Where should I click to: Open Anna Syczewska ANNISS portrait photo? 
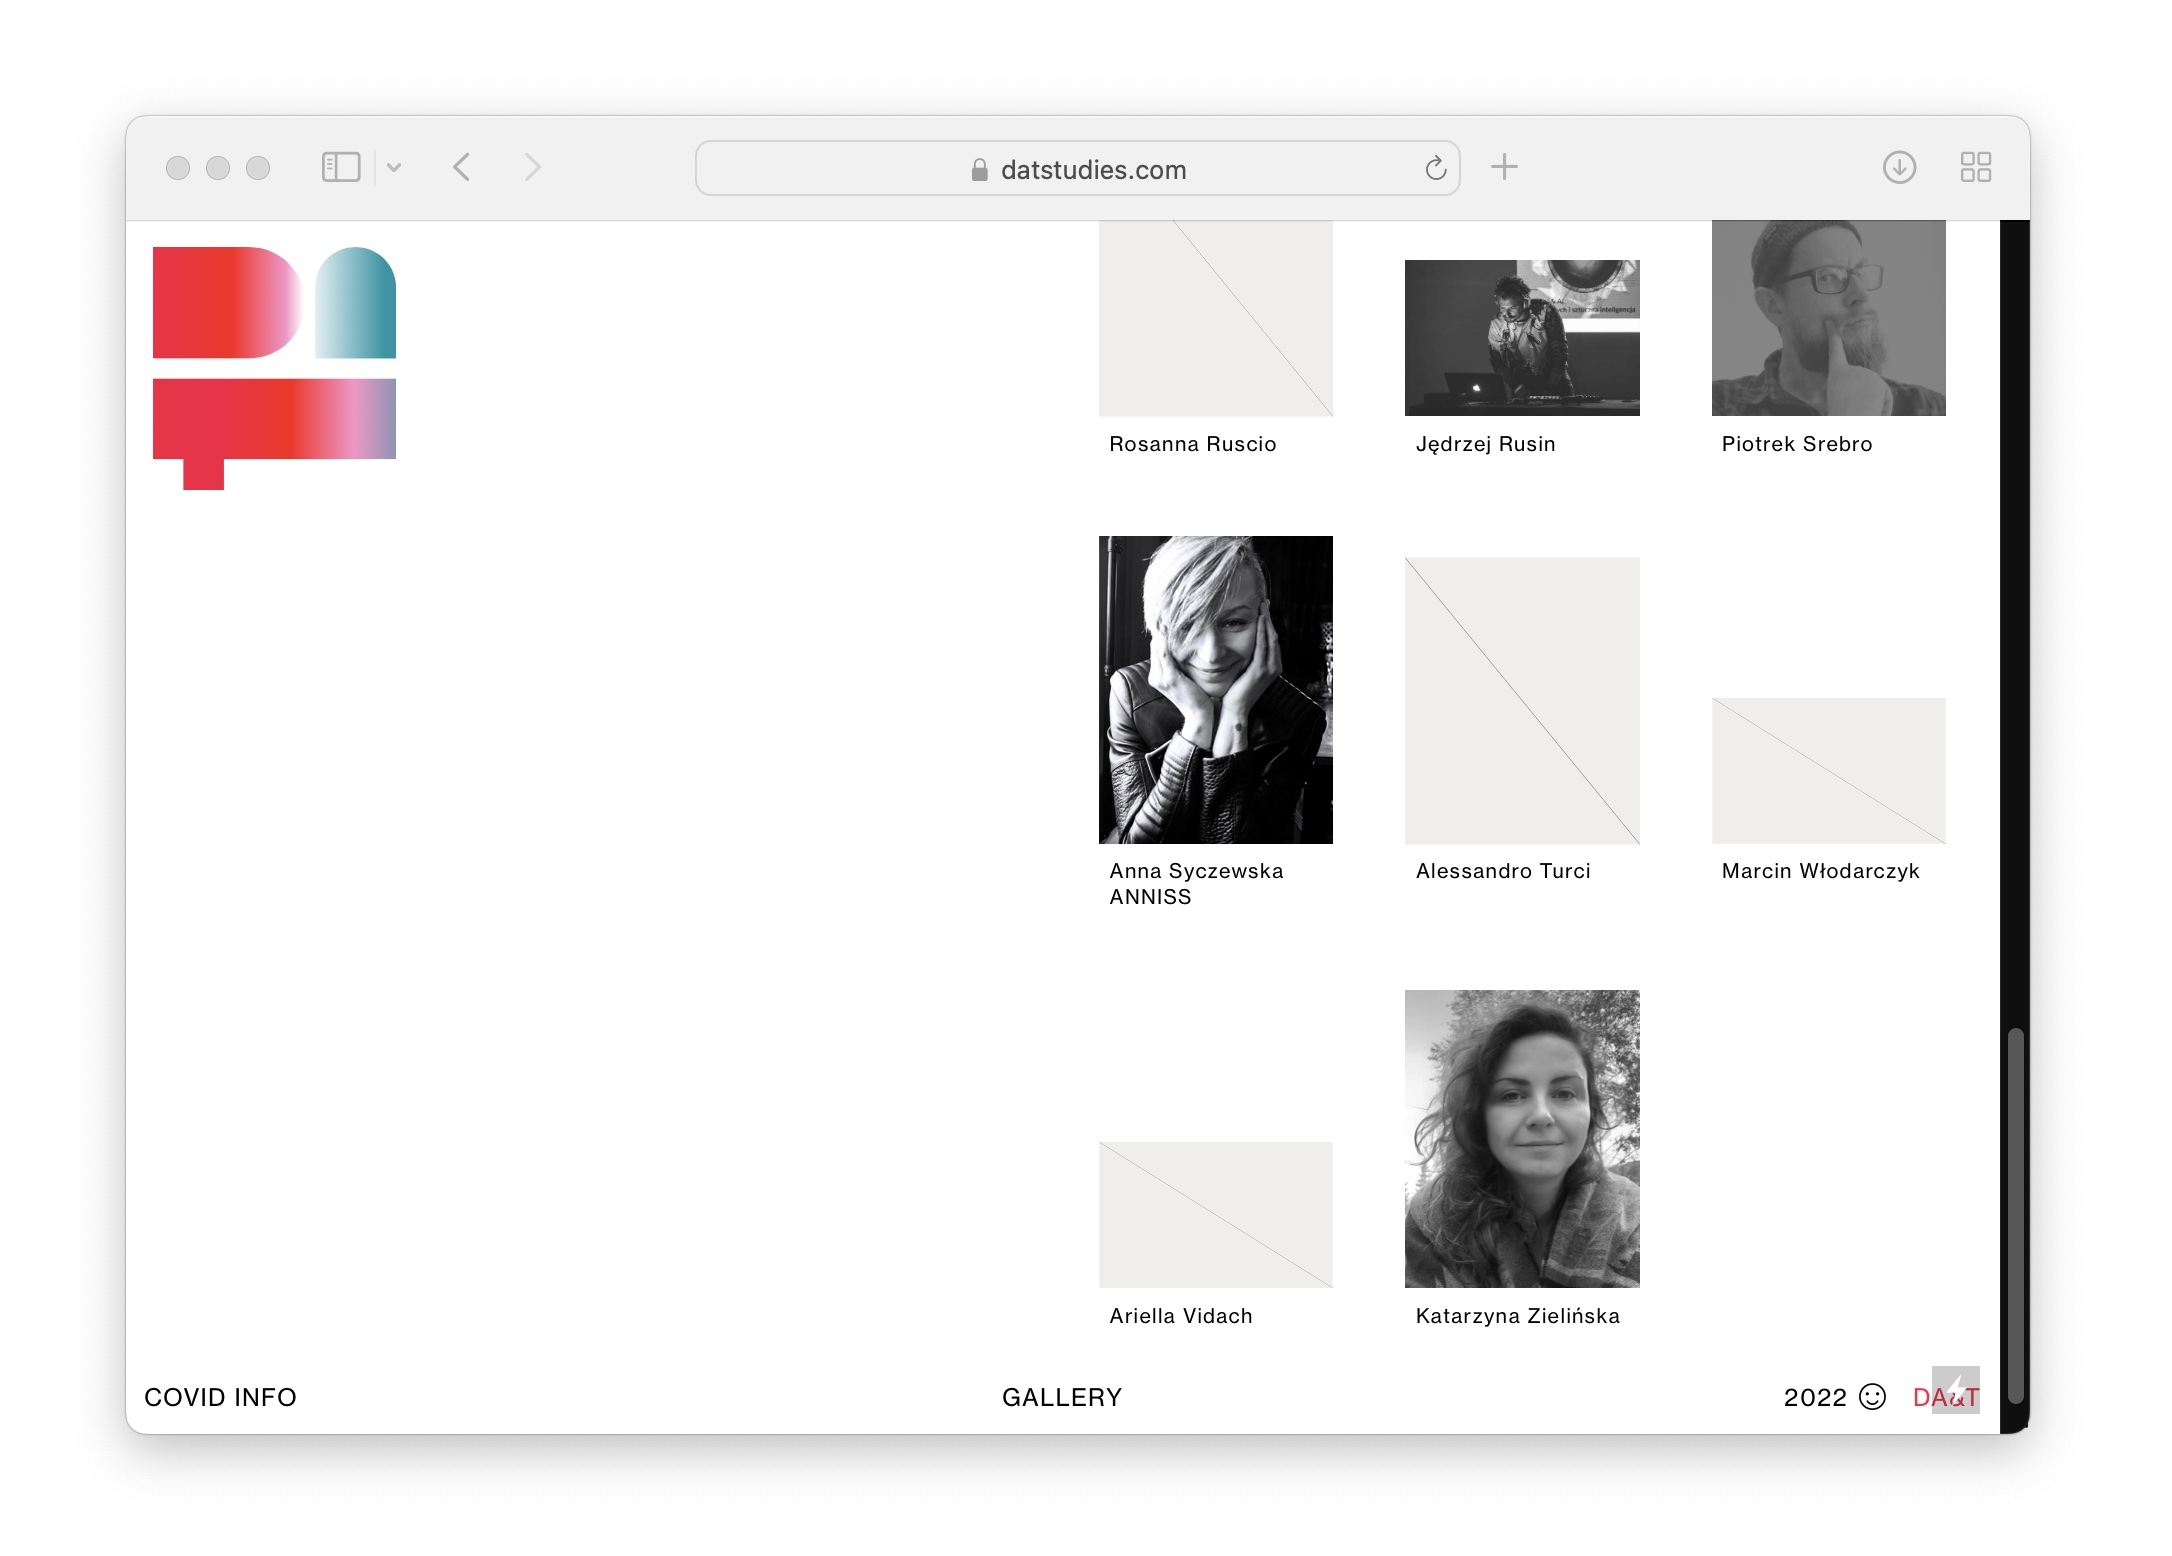pos(1215,689)
